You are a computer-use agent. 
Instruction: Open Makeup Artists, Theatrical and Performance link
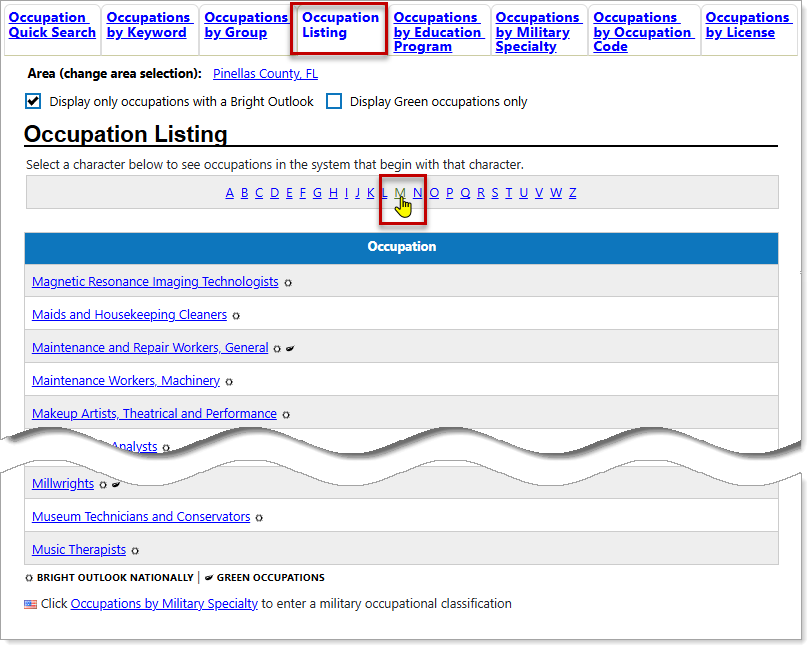[x=154, y=414]
